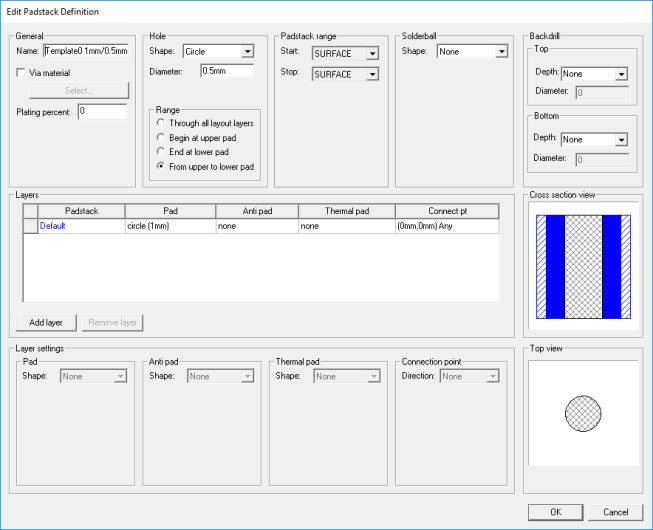This screenshot has height=530, width=653.
Task: Enable the Via material checkbox
Action: coord(20,73)
